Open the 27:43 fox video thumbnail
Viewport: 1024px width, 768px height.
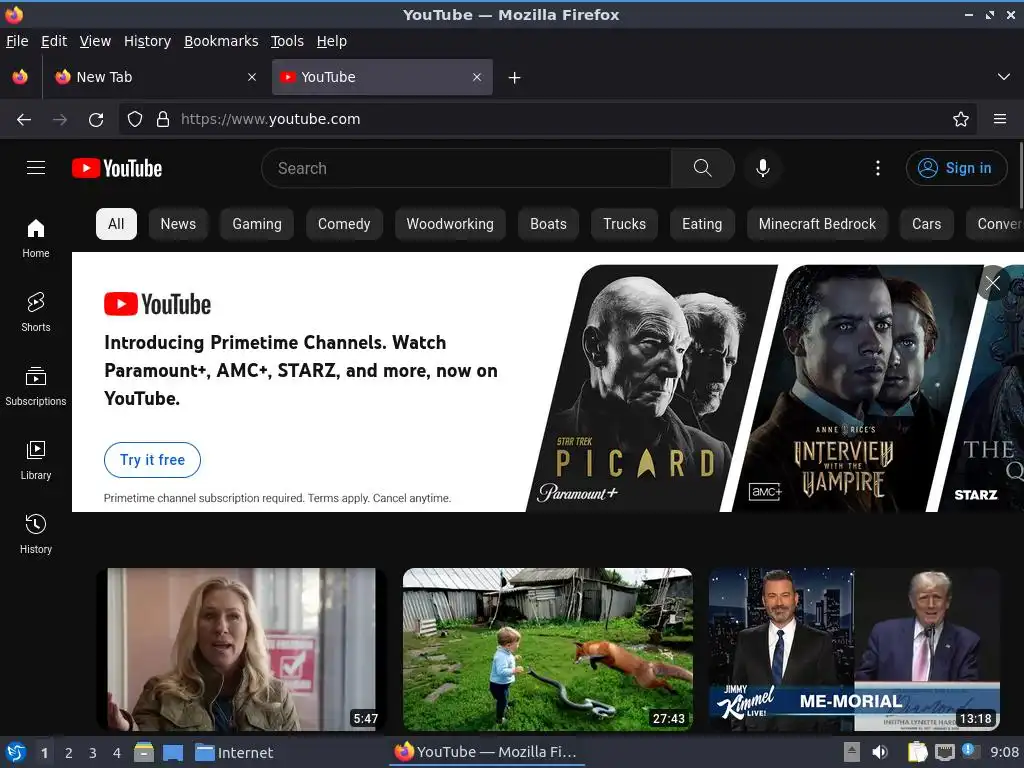pyautogui.click(x=548, y=649)
